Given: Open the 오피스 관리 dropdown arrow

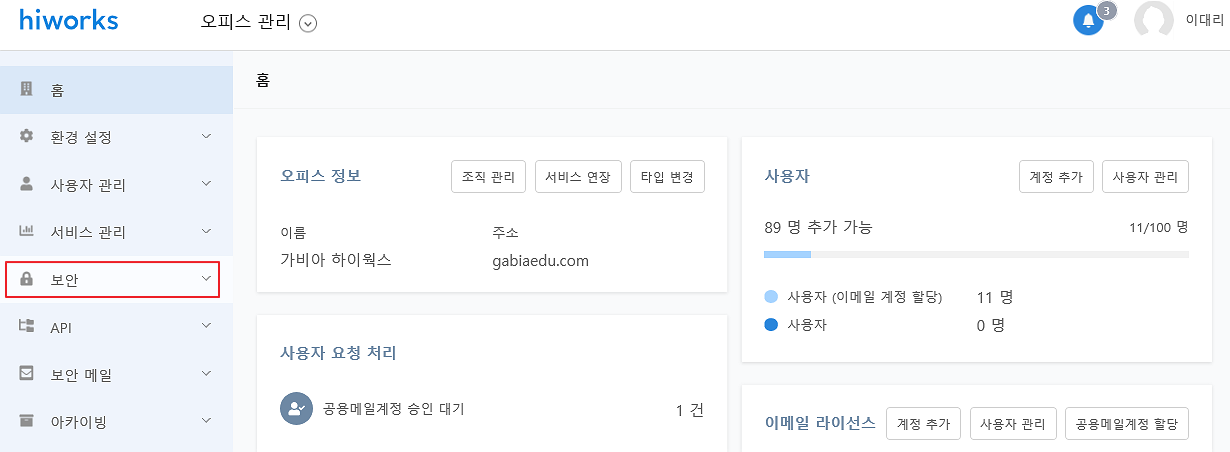Looking at the screenshot, I should 308,24.
